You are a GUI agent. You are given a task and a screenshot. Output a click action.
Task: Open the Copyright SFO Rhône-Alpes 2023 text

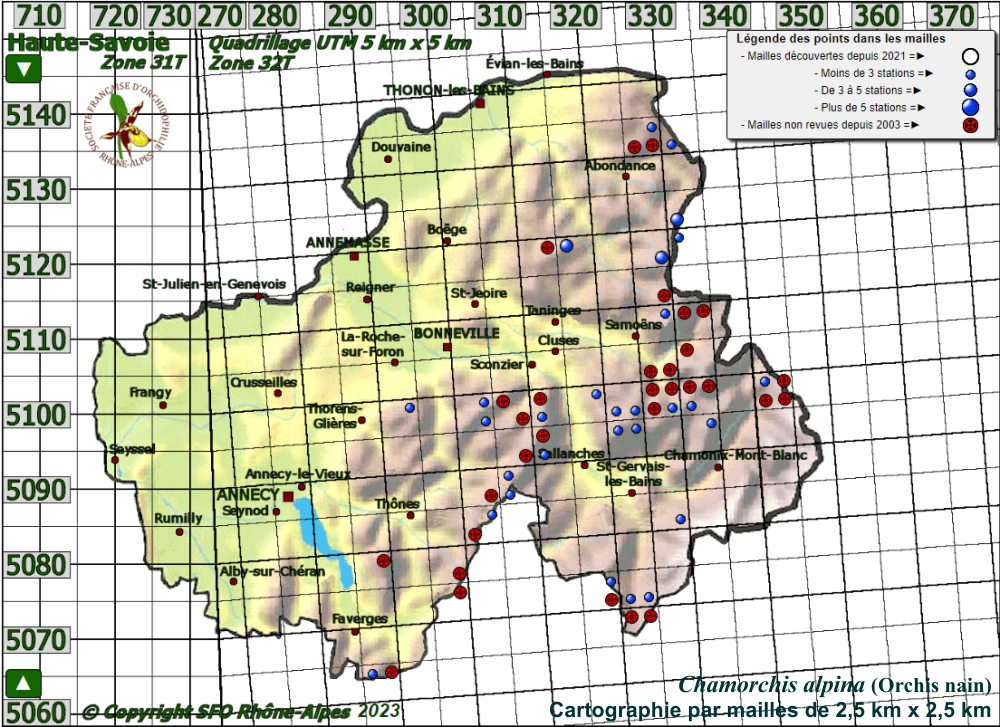pyautogui.click(x=240, y=712)
